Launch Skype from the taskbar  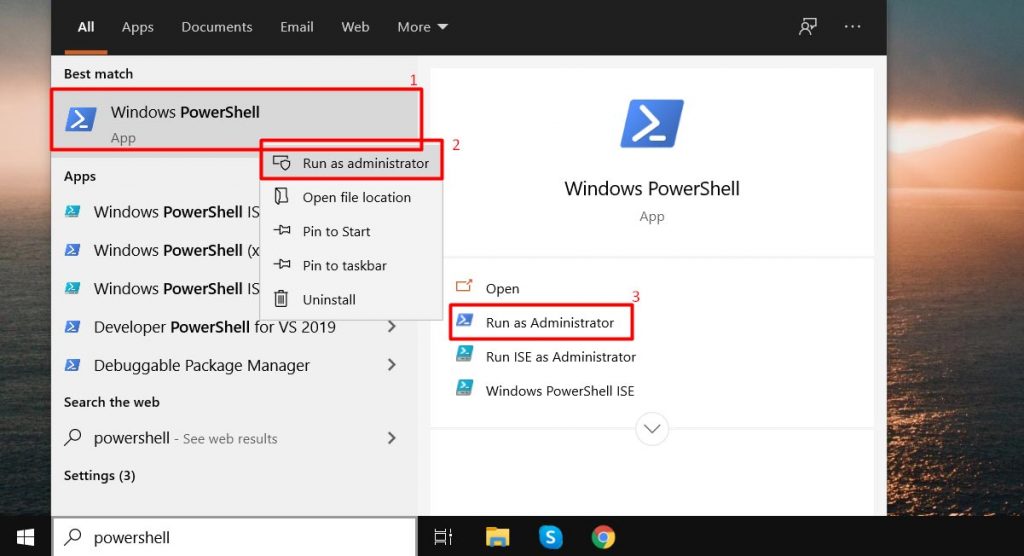(x=550, y=537)
